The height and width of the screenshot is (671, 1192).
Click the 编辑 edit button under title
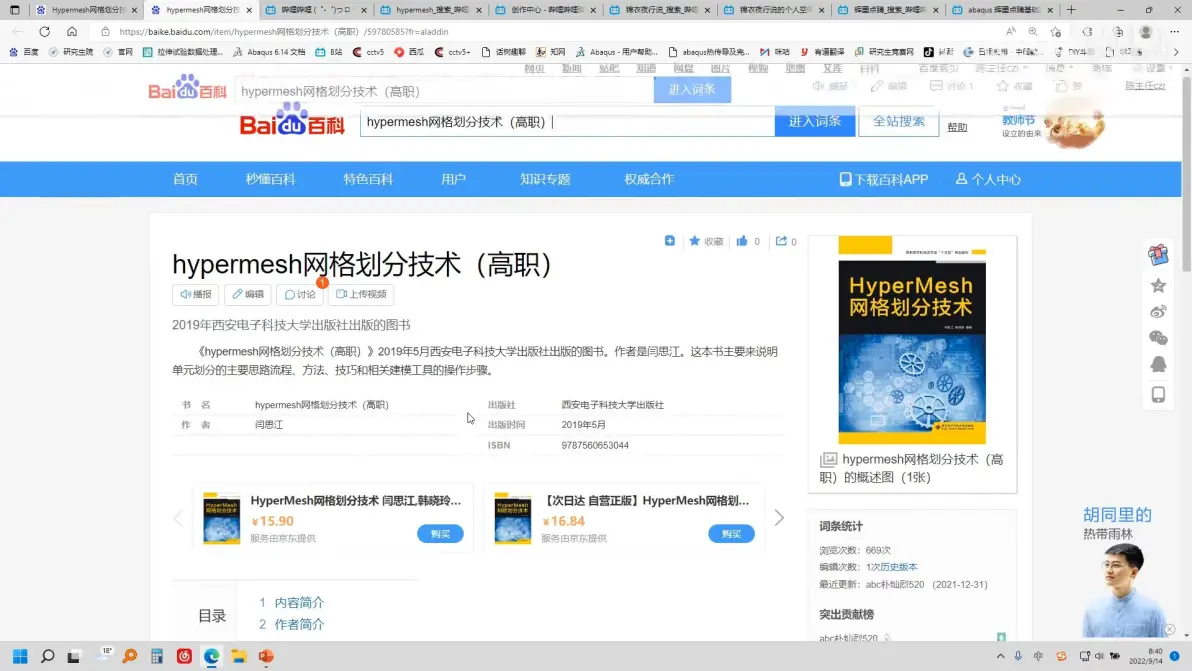[x=248, y=294]
